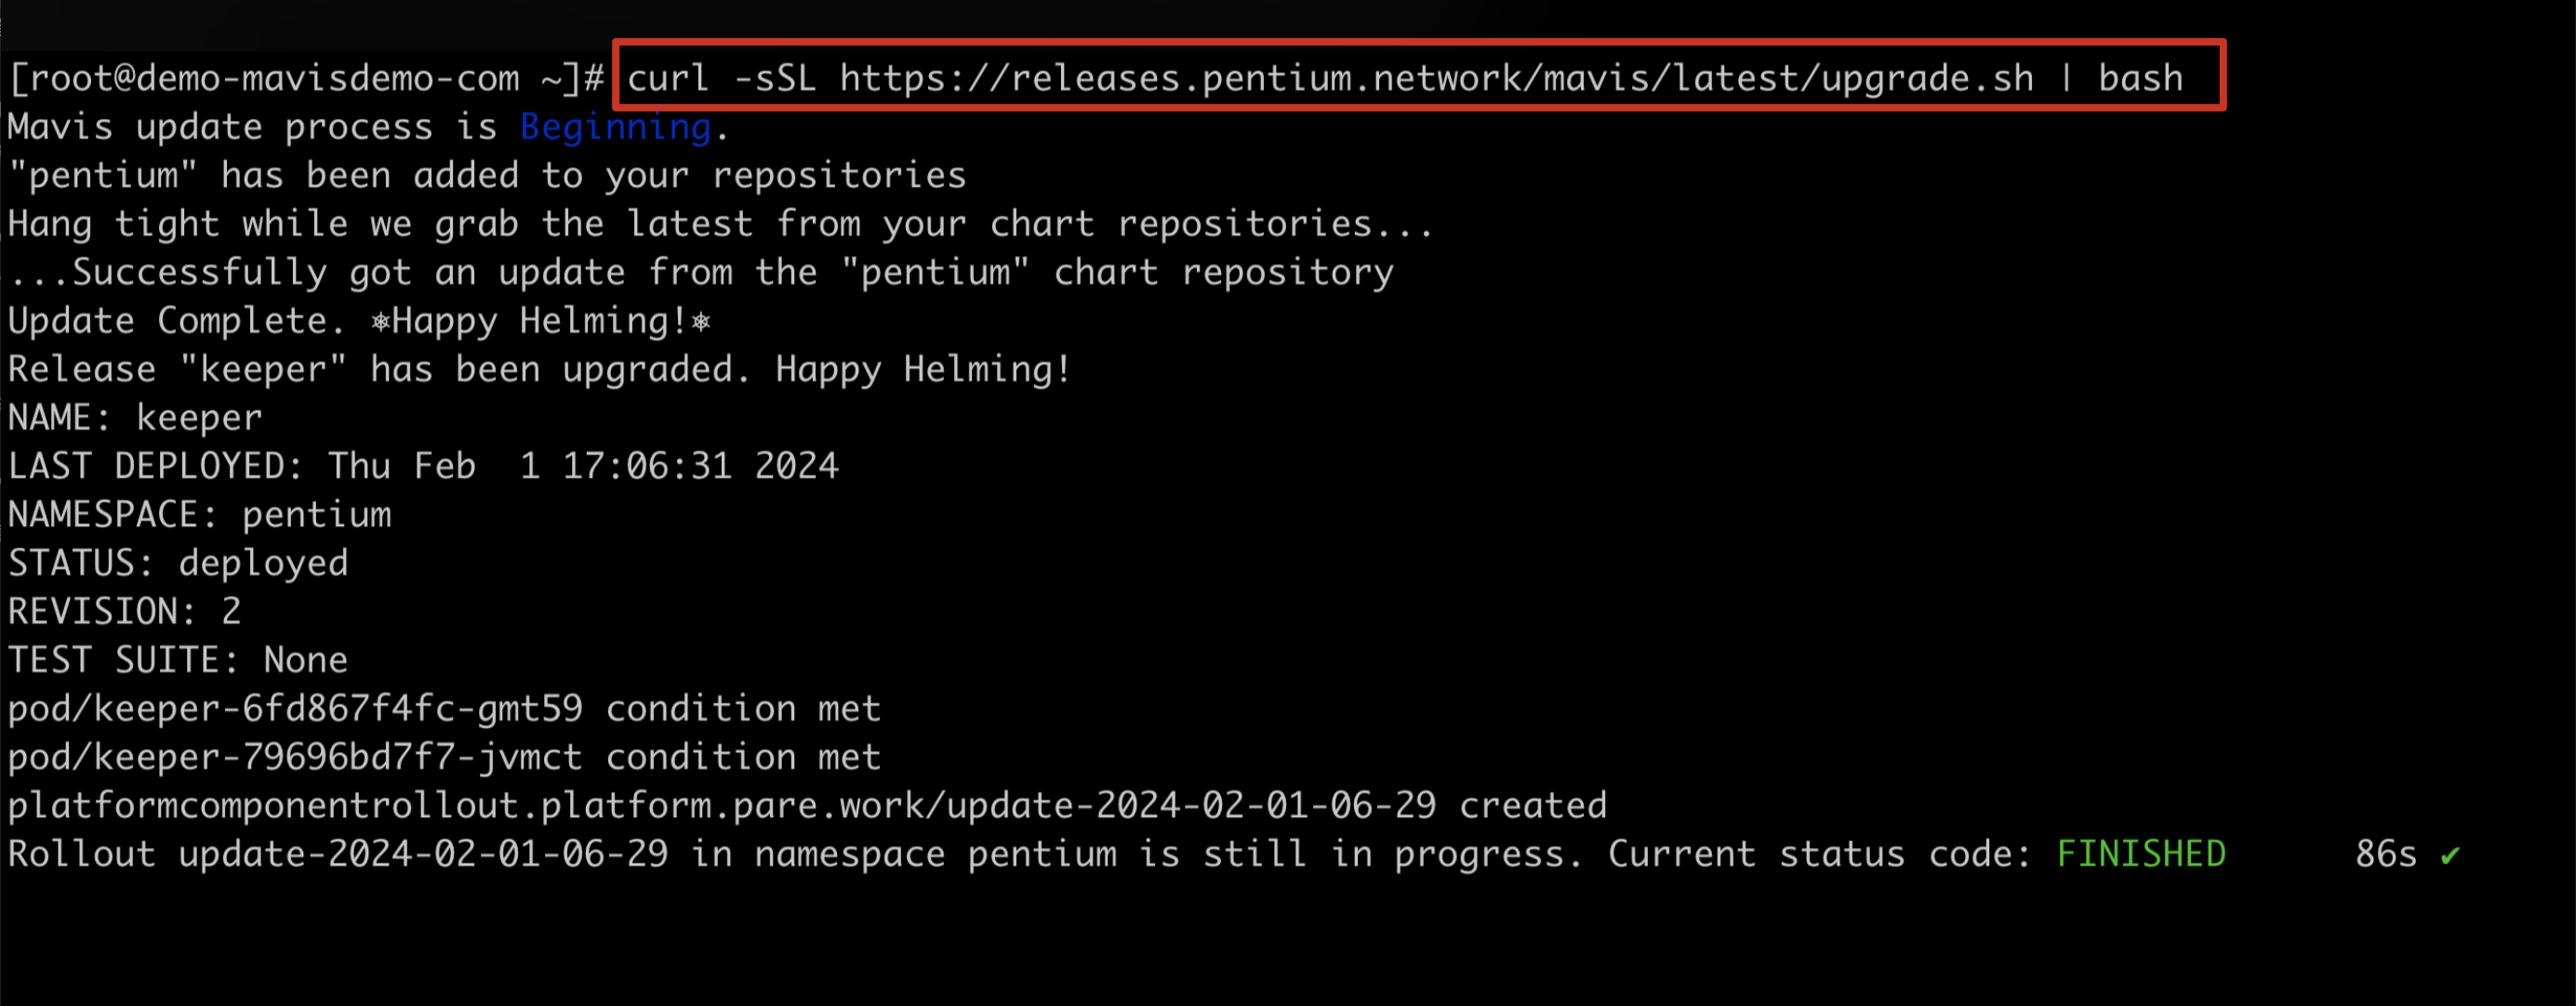Click the blue word Beginning

[x=615, y=127]
